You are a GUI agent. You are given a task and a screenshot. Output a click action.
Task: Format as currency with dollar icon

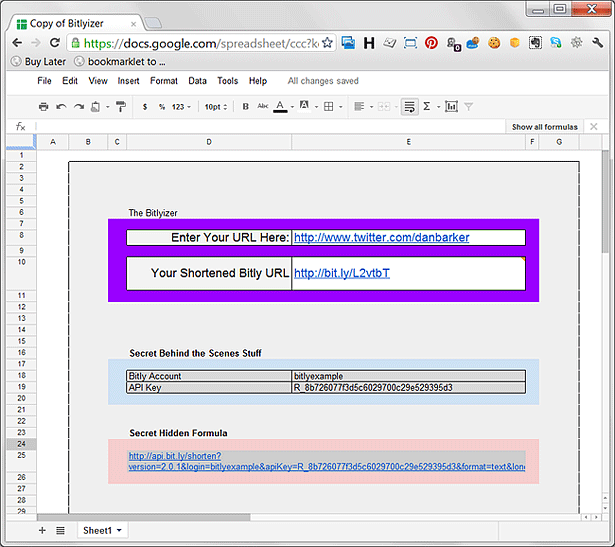(145, 107)
